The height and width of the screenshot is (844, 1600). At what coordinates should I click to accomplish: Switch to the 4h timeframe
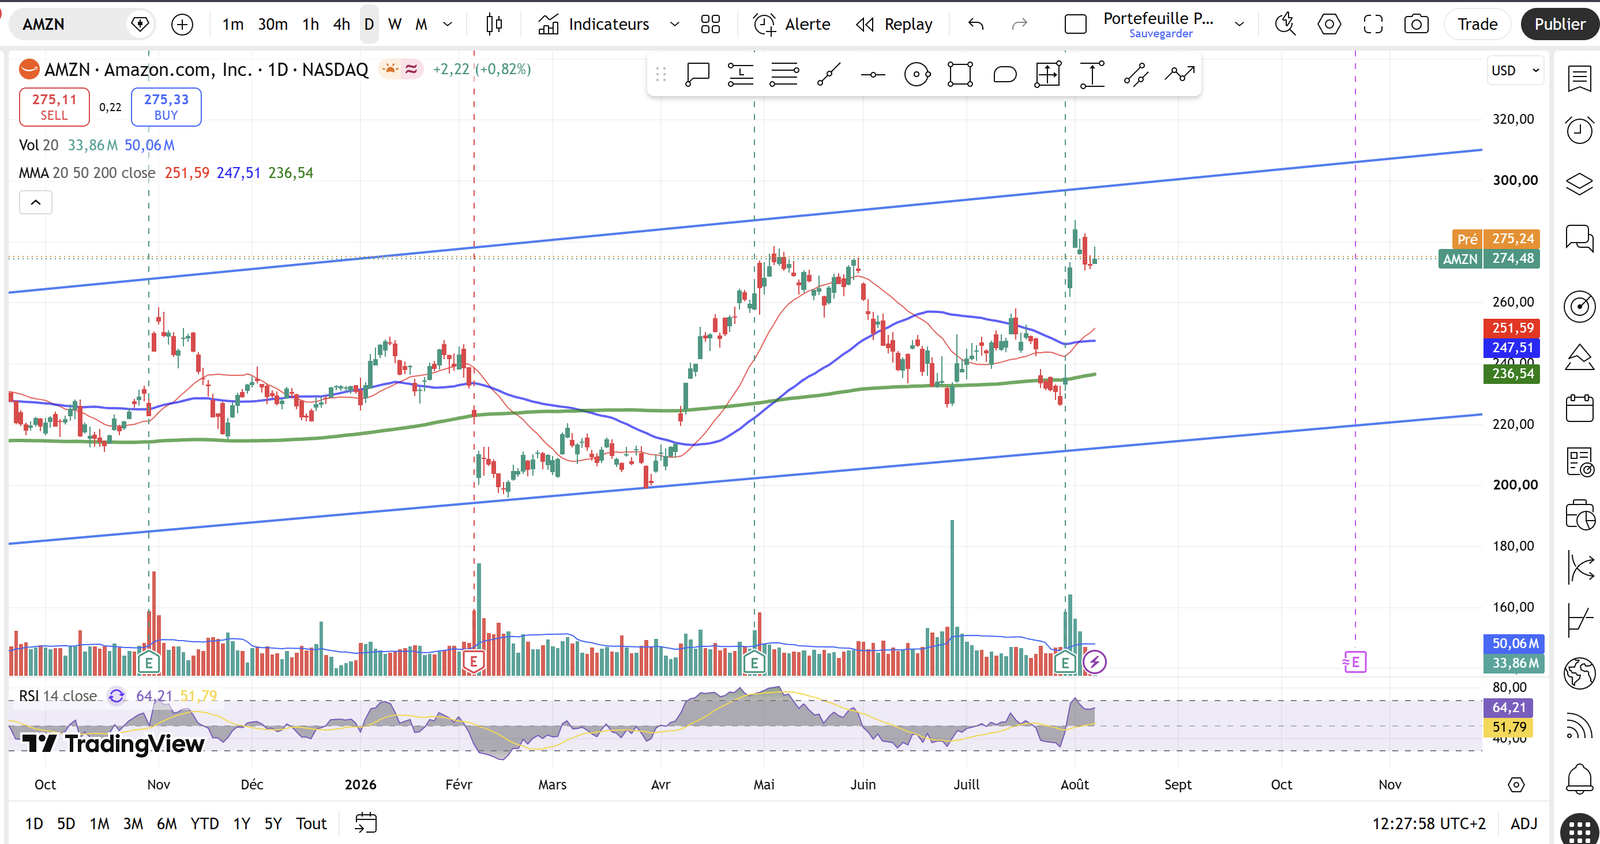click(x=342, y=24)
